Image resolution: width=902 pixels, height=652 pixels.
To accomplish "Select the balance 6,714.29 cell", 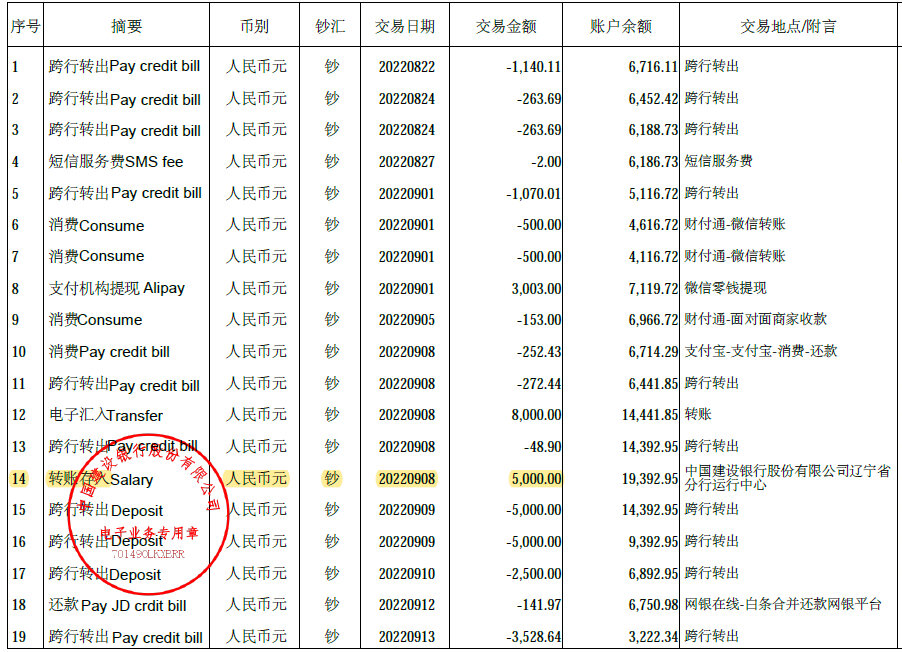I will point(653,352).
